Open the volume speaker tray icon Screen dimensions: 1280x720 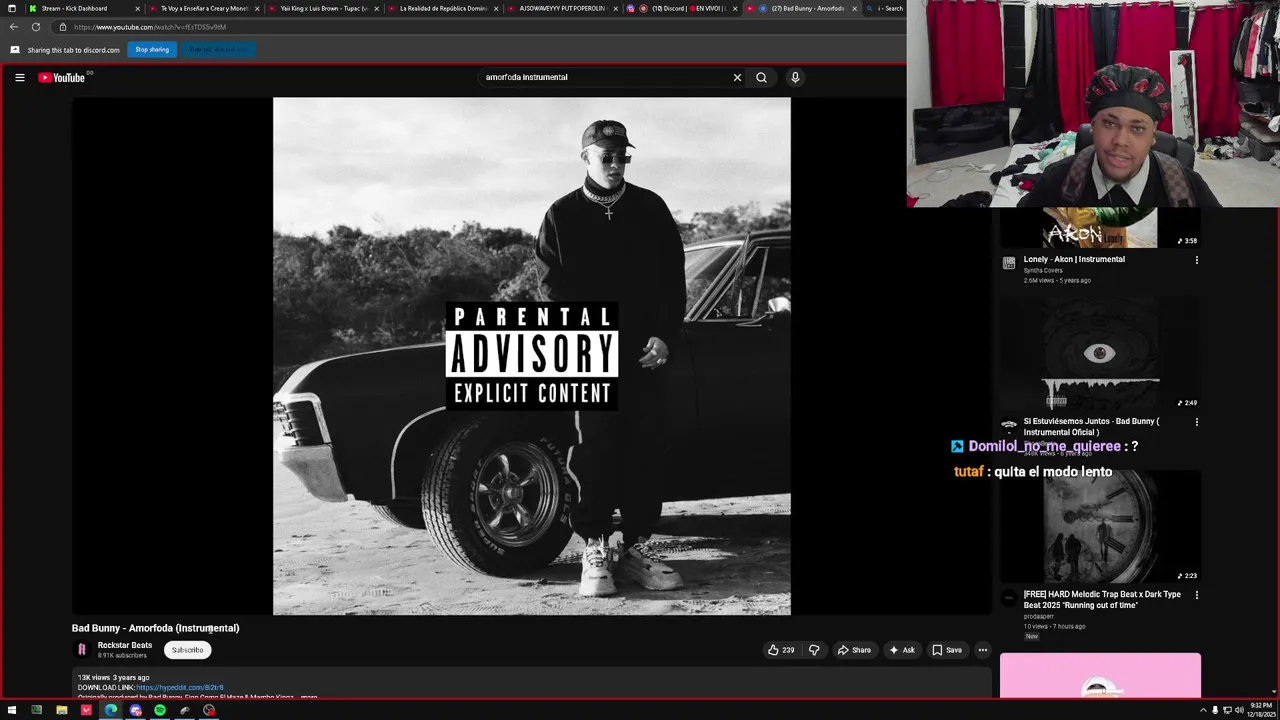[x=1239, y=710]
